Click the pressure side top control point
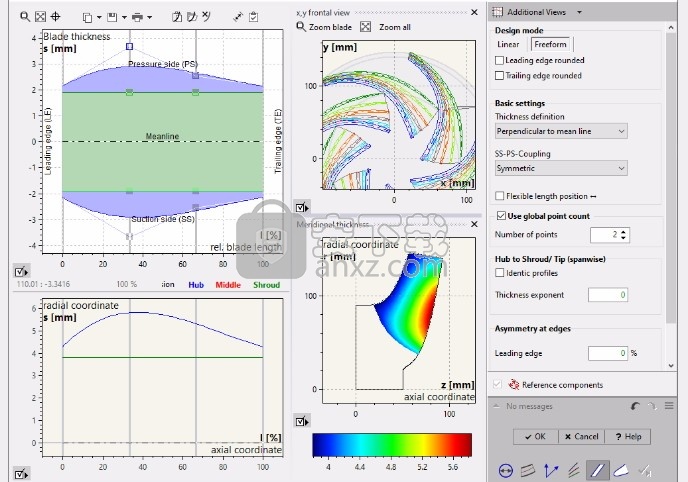Screen dimensions: 688x482 pos(129,46)
